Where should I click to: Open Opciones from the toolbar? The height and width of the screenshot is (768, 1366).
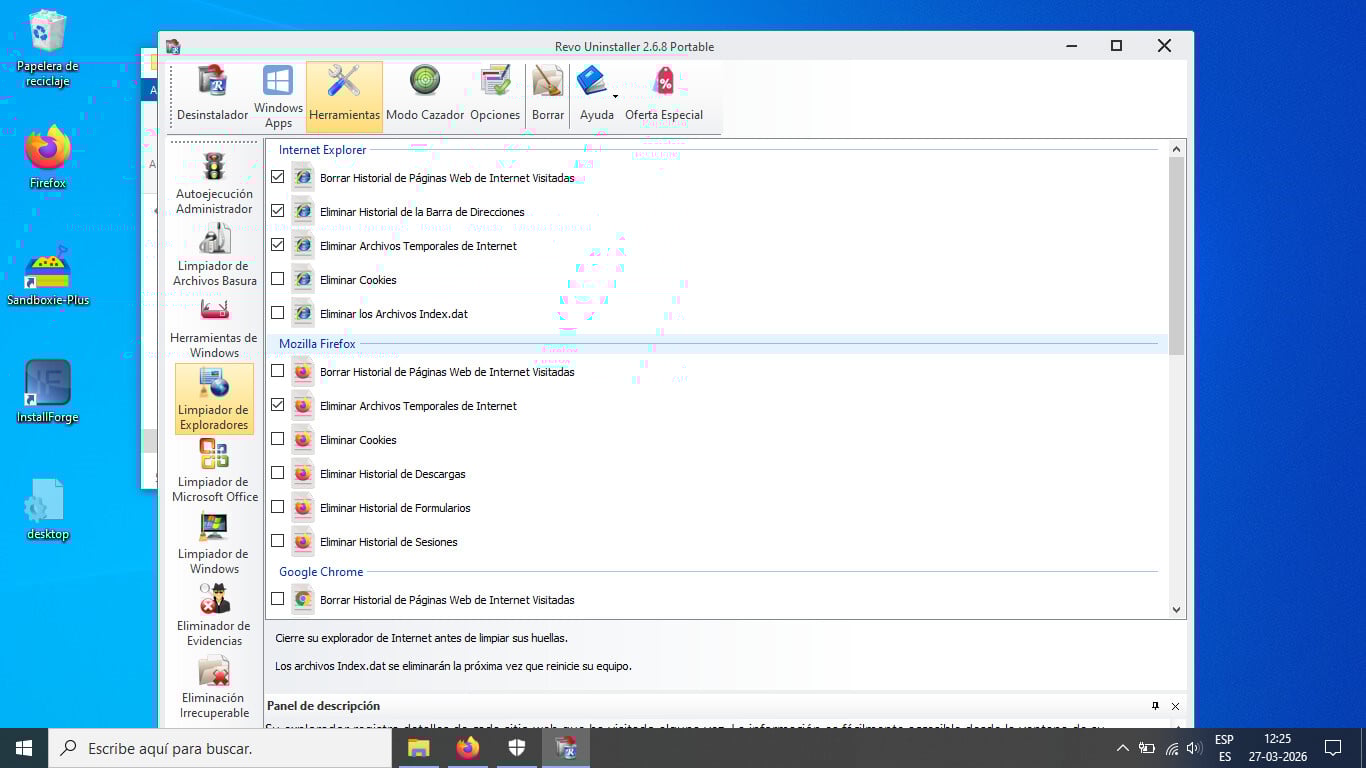495,96
